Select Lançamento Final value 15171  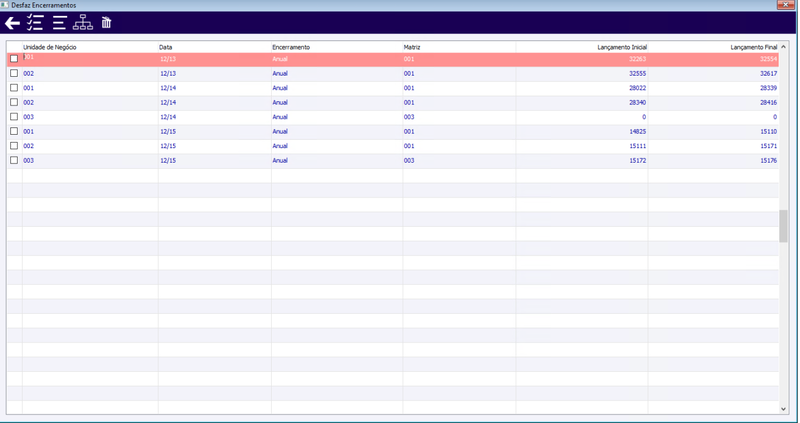pyautogui.click(x=768, y=146)
